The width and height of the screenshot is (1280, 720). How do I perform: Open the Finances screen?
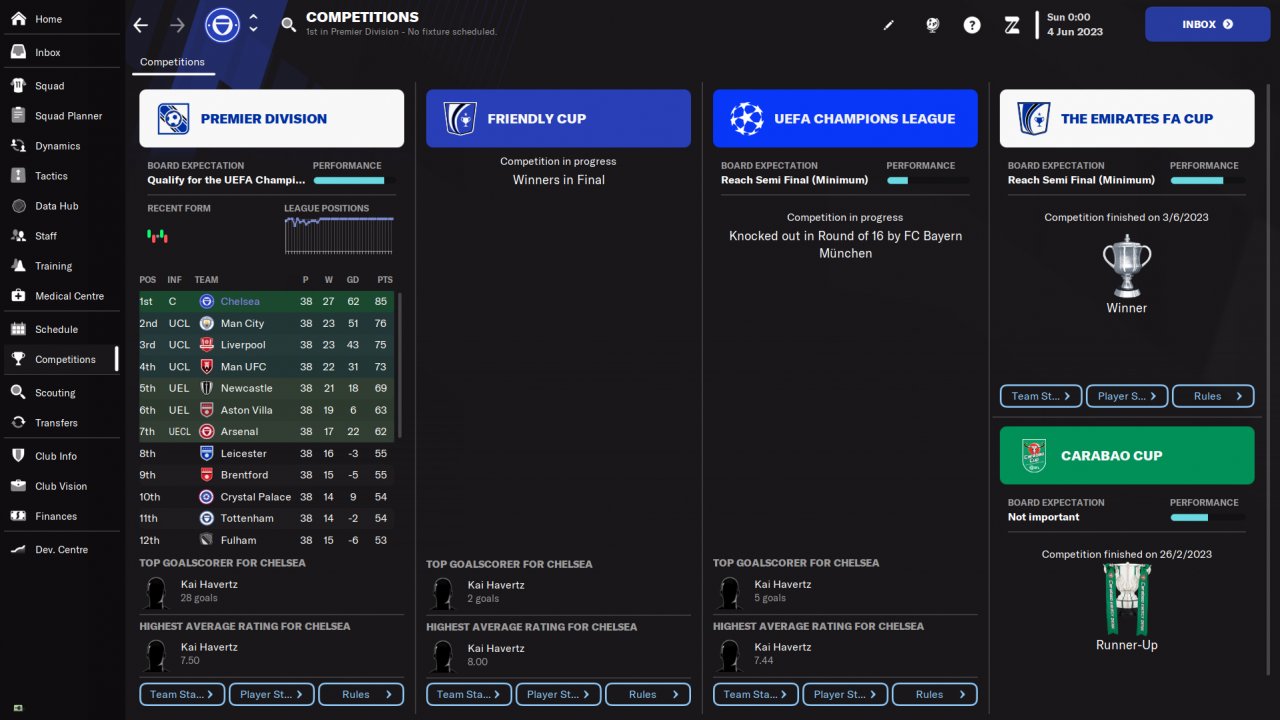pyautogui.click(x=60, y=516)
